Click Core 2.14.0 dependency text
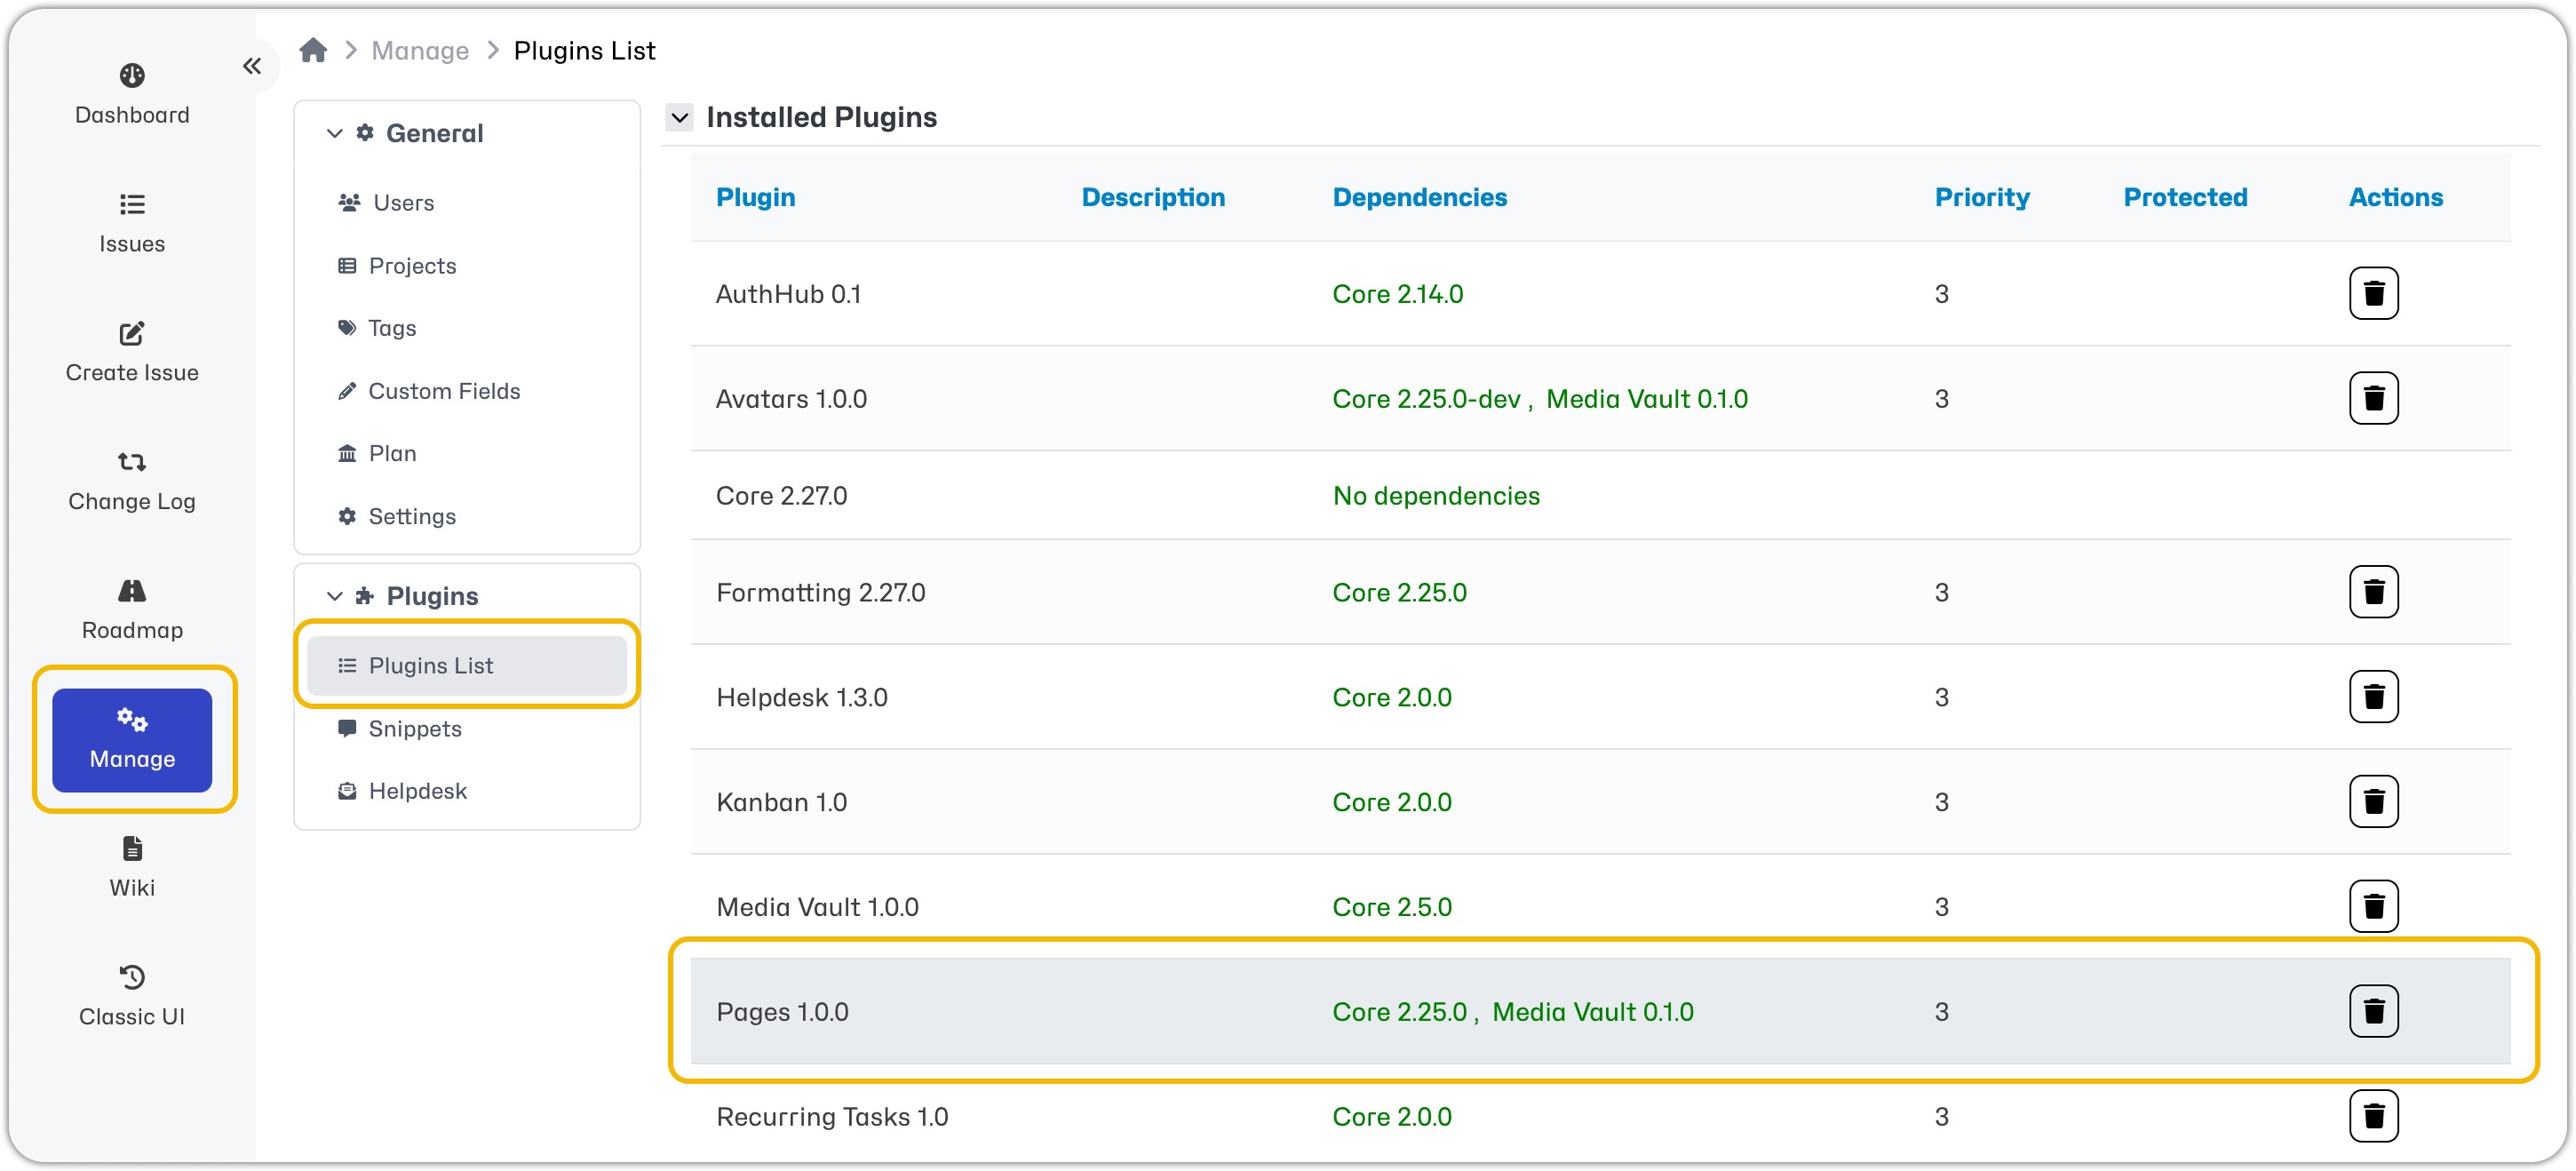Screen dimensions: 2576x1171 (x=1397, y=294)
